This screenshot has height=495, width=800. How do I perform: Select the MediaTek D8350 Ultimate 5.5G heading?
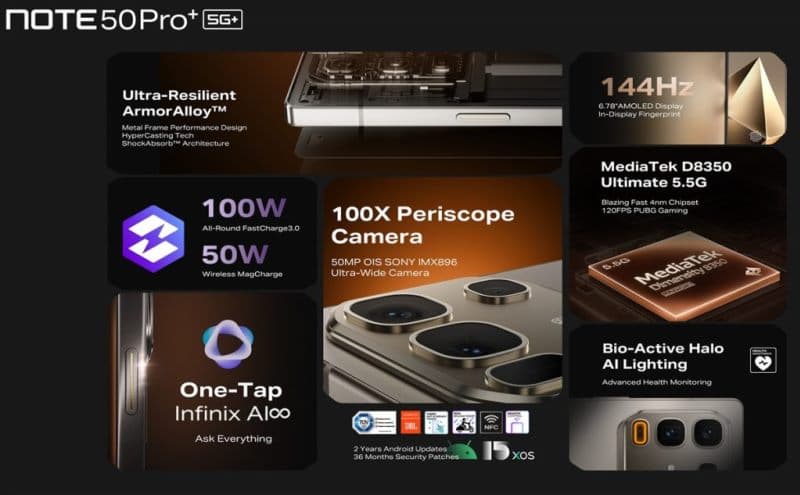666,175
